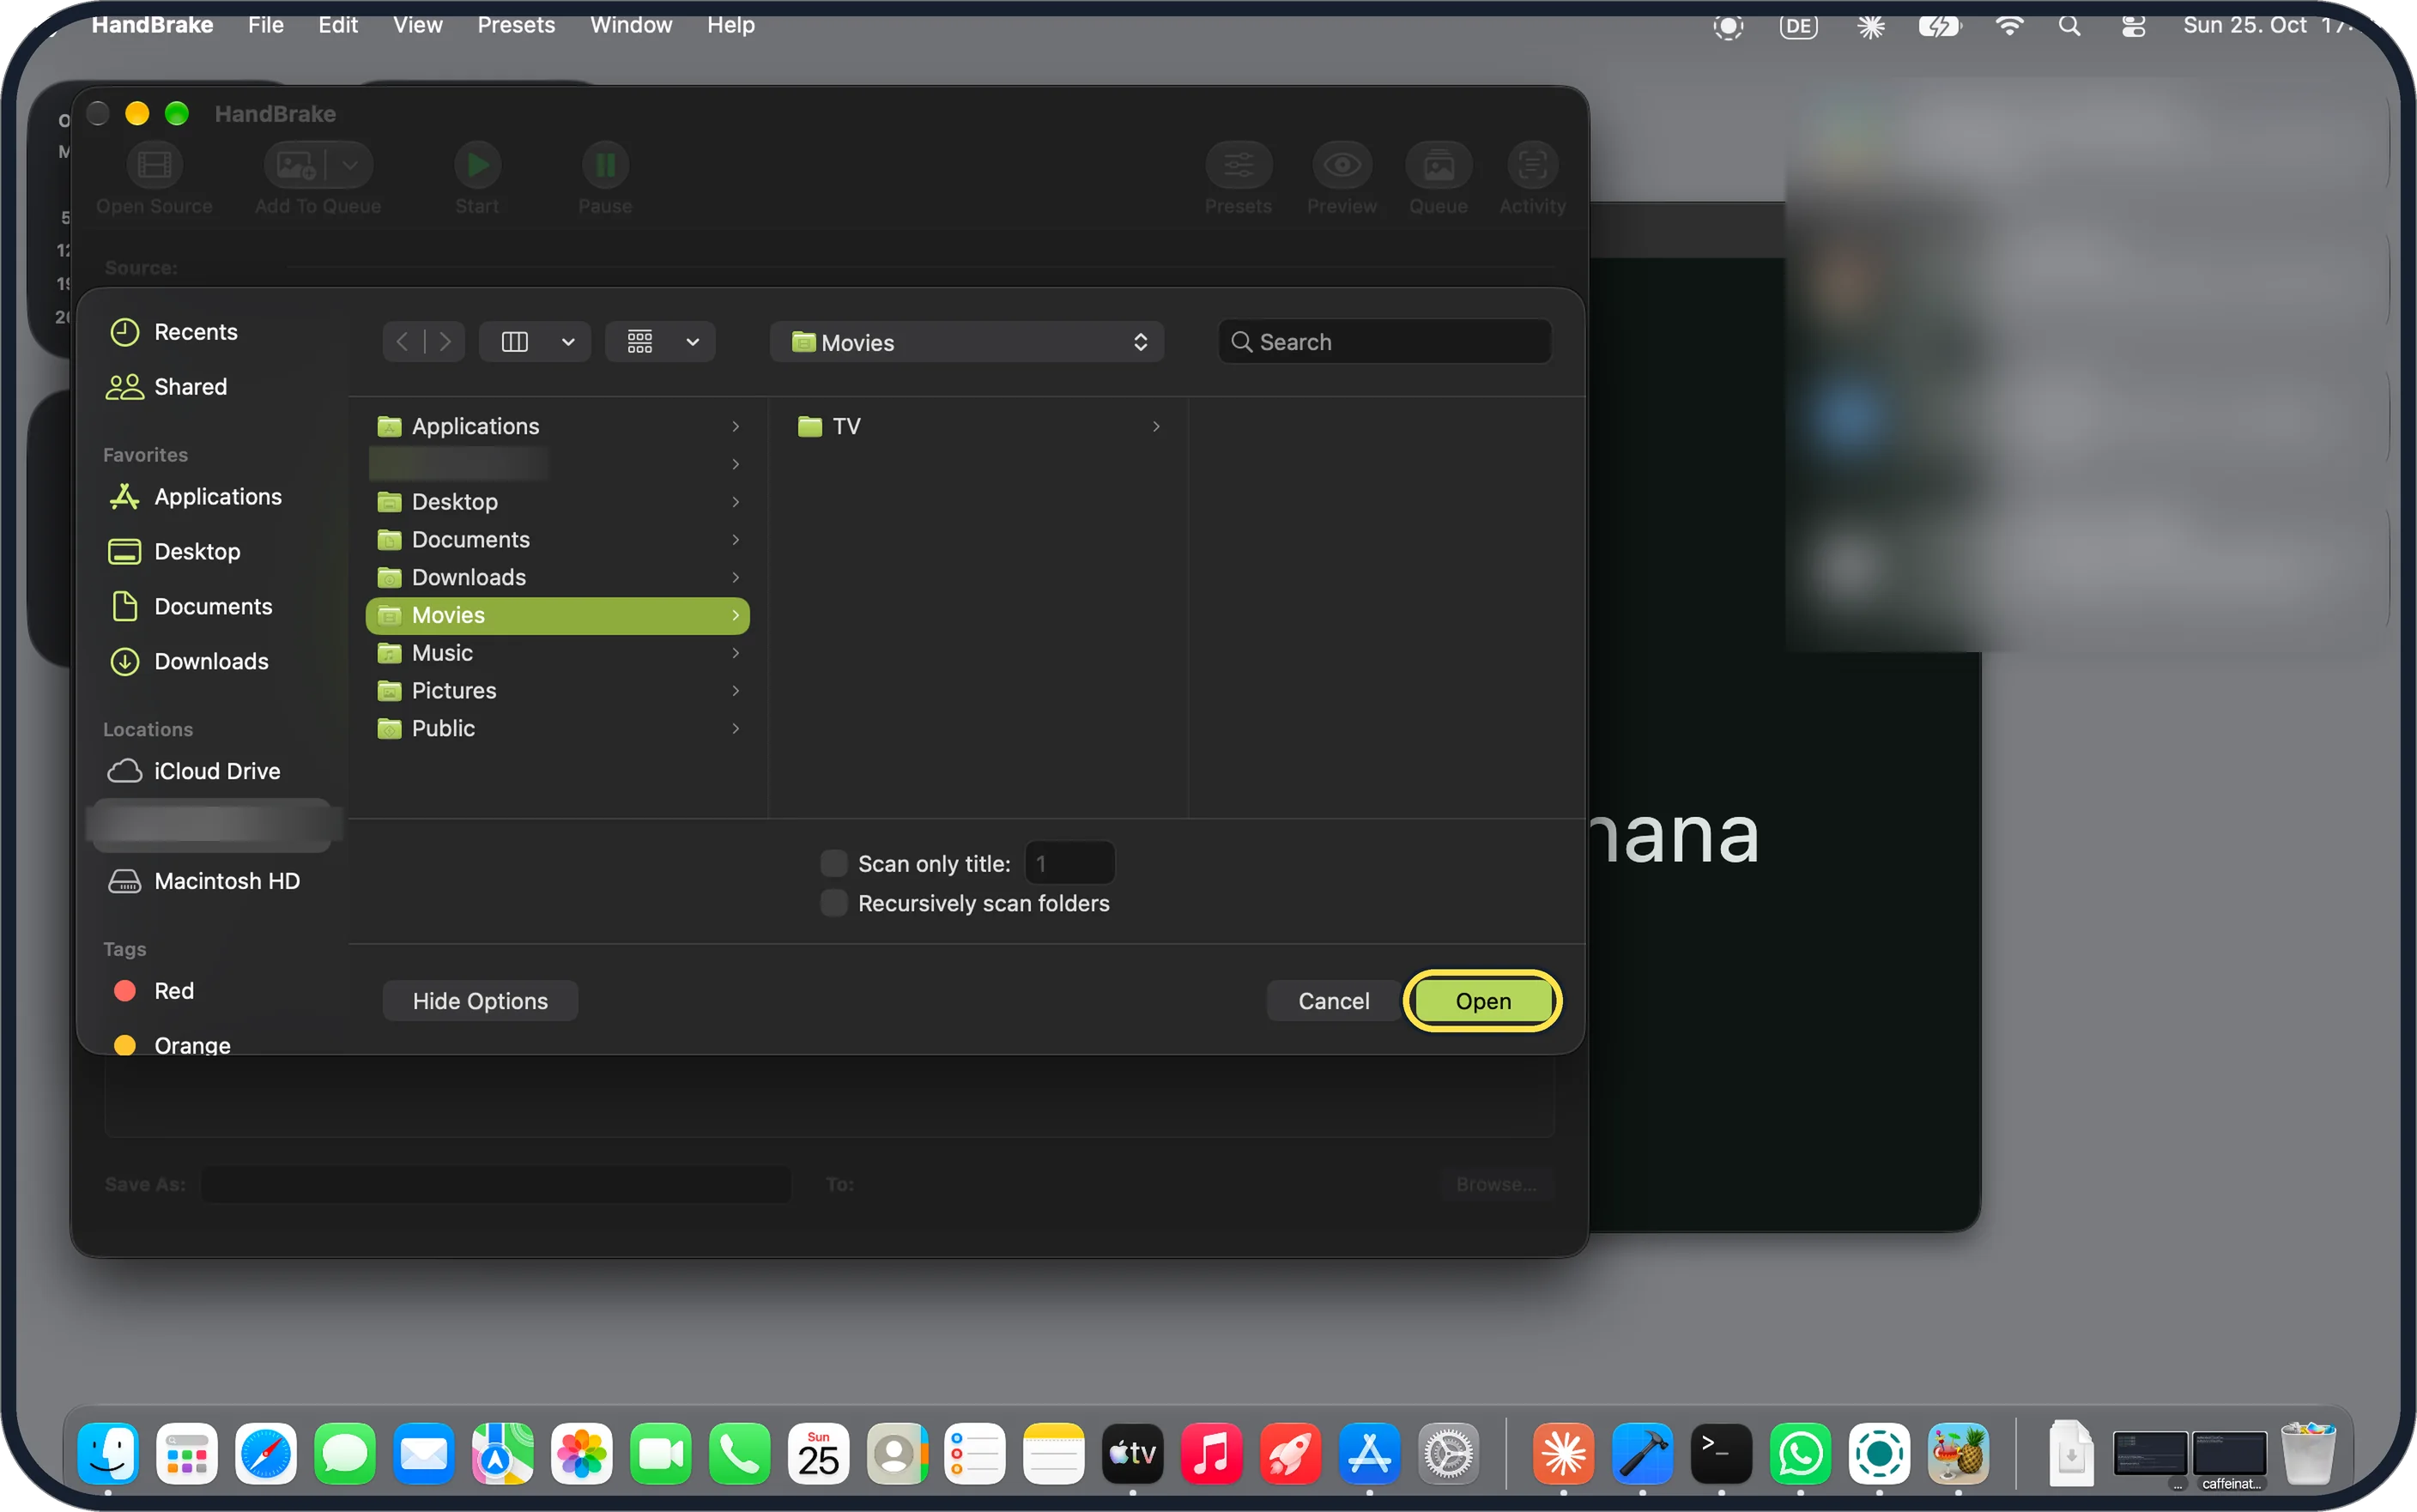The width and height of the screenshot is (2417, 1512).
Task: Go back with the left chevron
Action: click(x=402, y=342)
